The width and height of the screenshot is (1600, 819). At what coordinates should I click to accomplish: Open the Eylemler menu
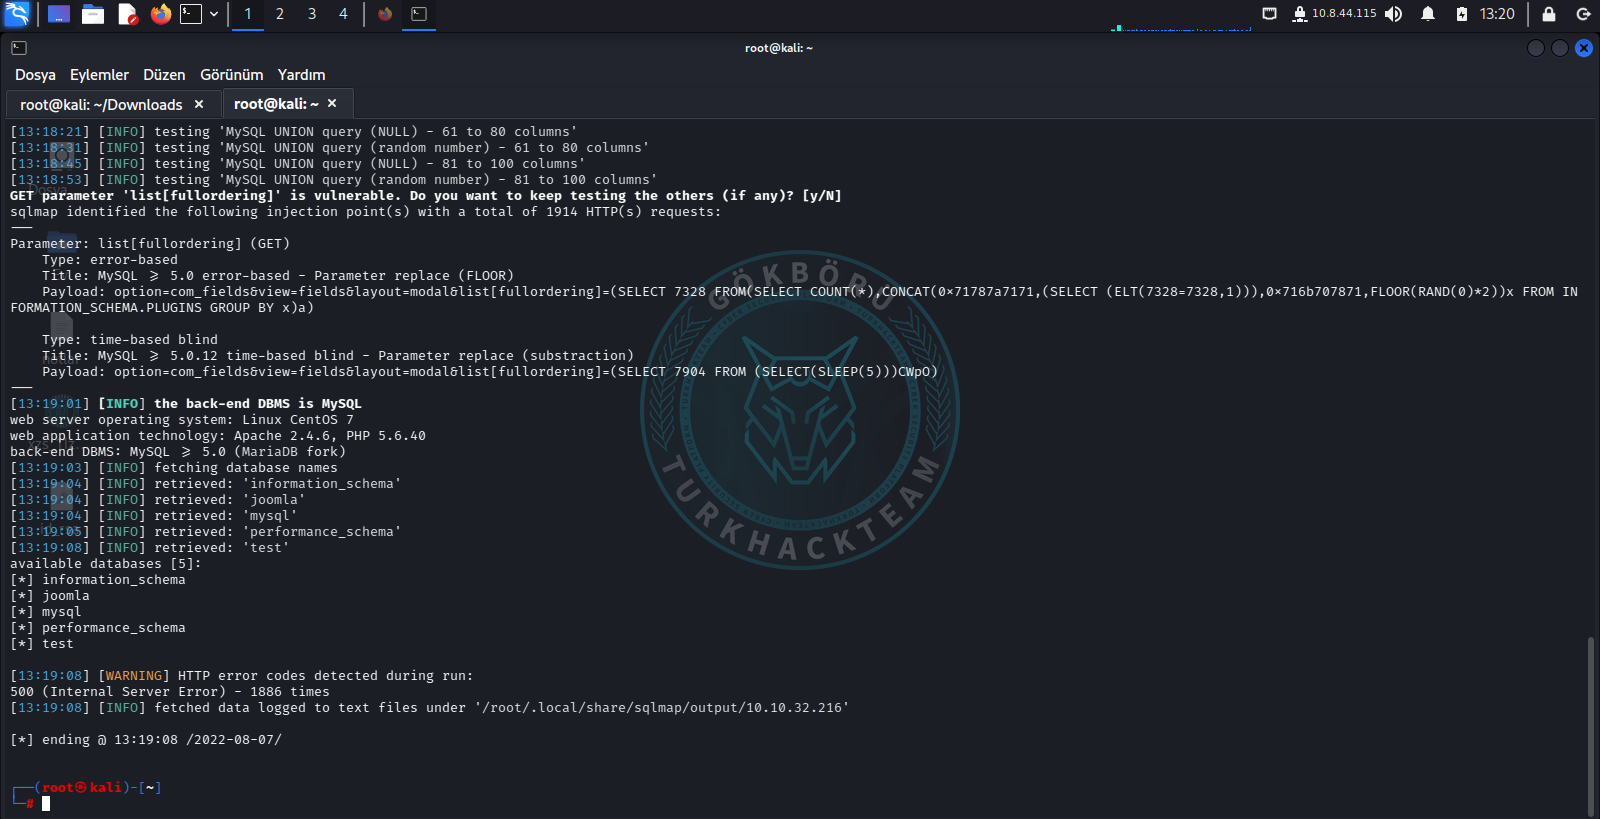pos(99,75)
